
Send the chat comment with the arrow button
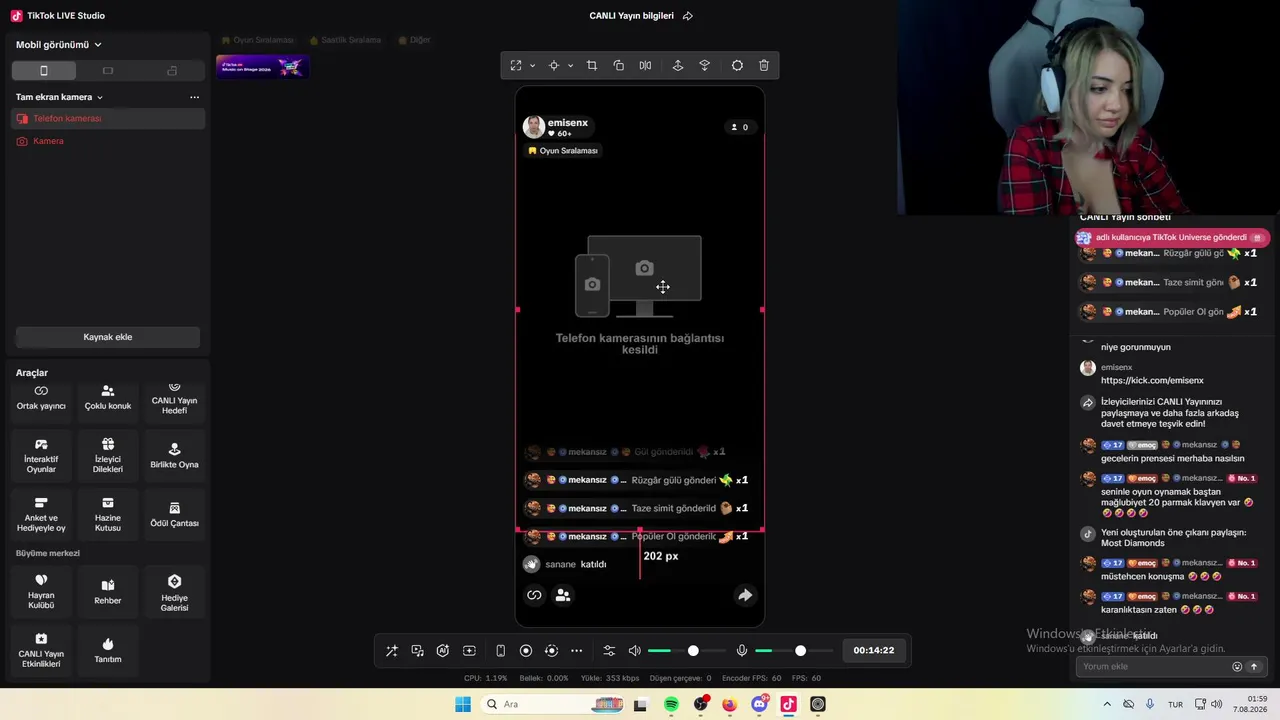pyautogui.click(x=1254, y=667)
